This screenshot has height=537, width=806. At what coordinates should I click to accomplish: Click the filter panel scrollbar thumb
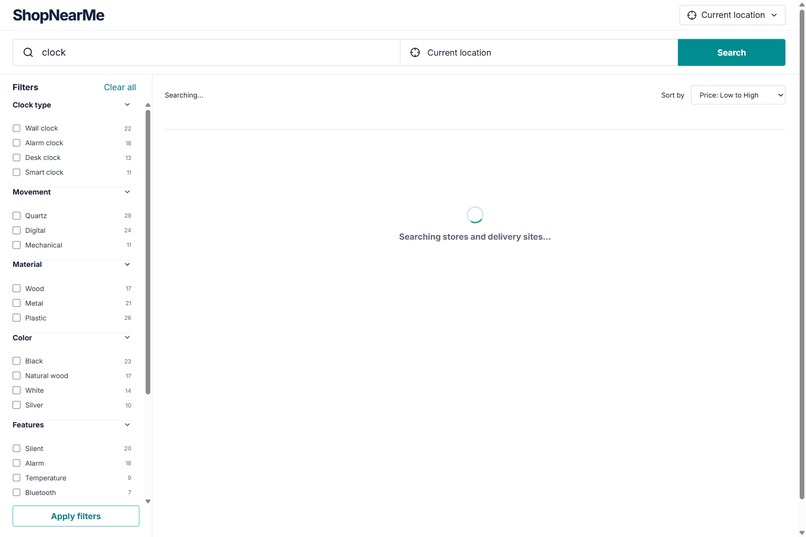148,252
